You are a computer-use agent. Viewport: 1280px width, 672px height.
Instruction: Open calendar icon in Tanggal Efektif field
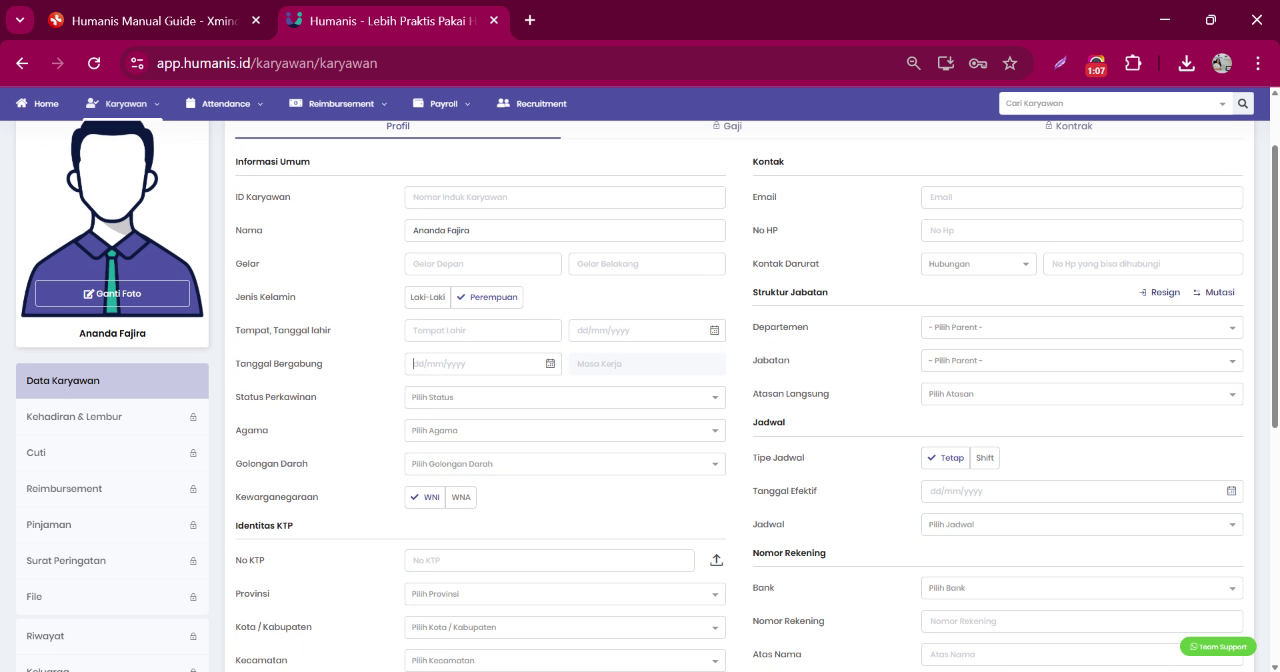point(1231,491)
